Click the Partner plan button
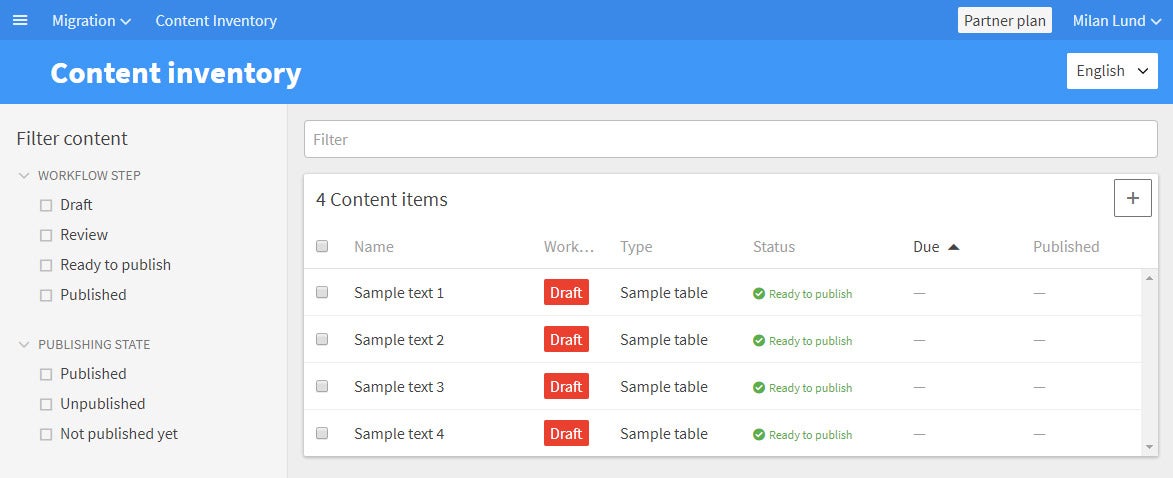 pos(1005,20)
